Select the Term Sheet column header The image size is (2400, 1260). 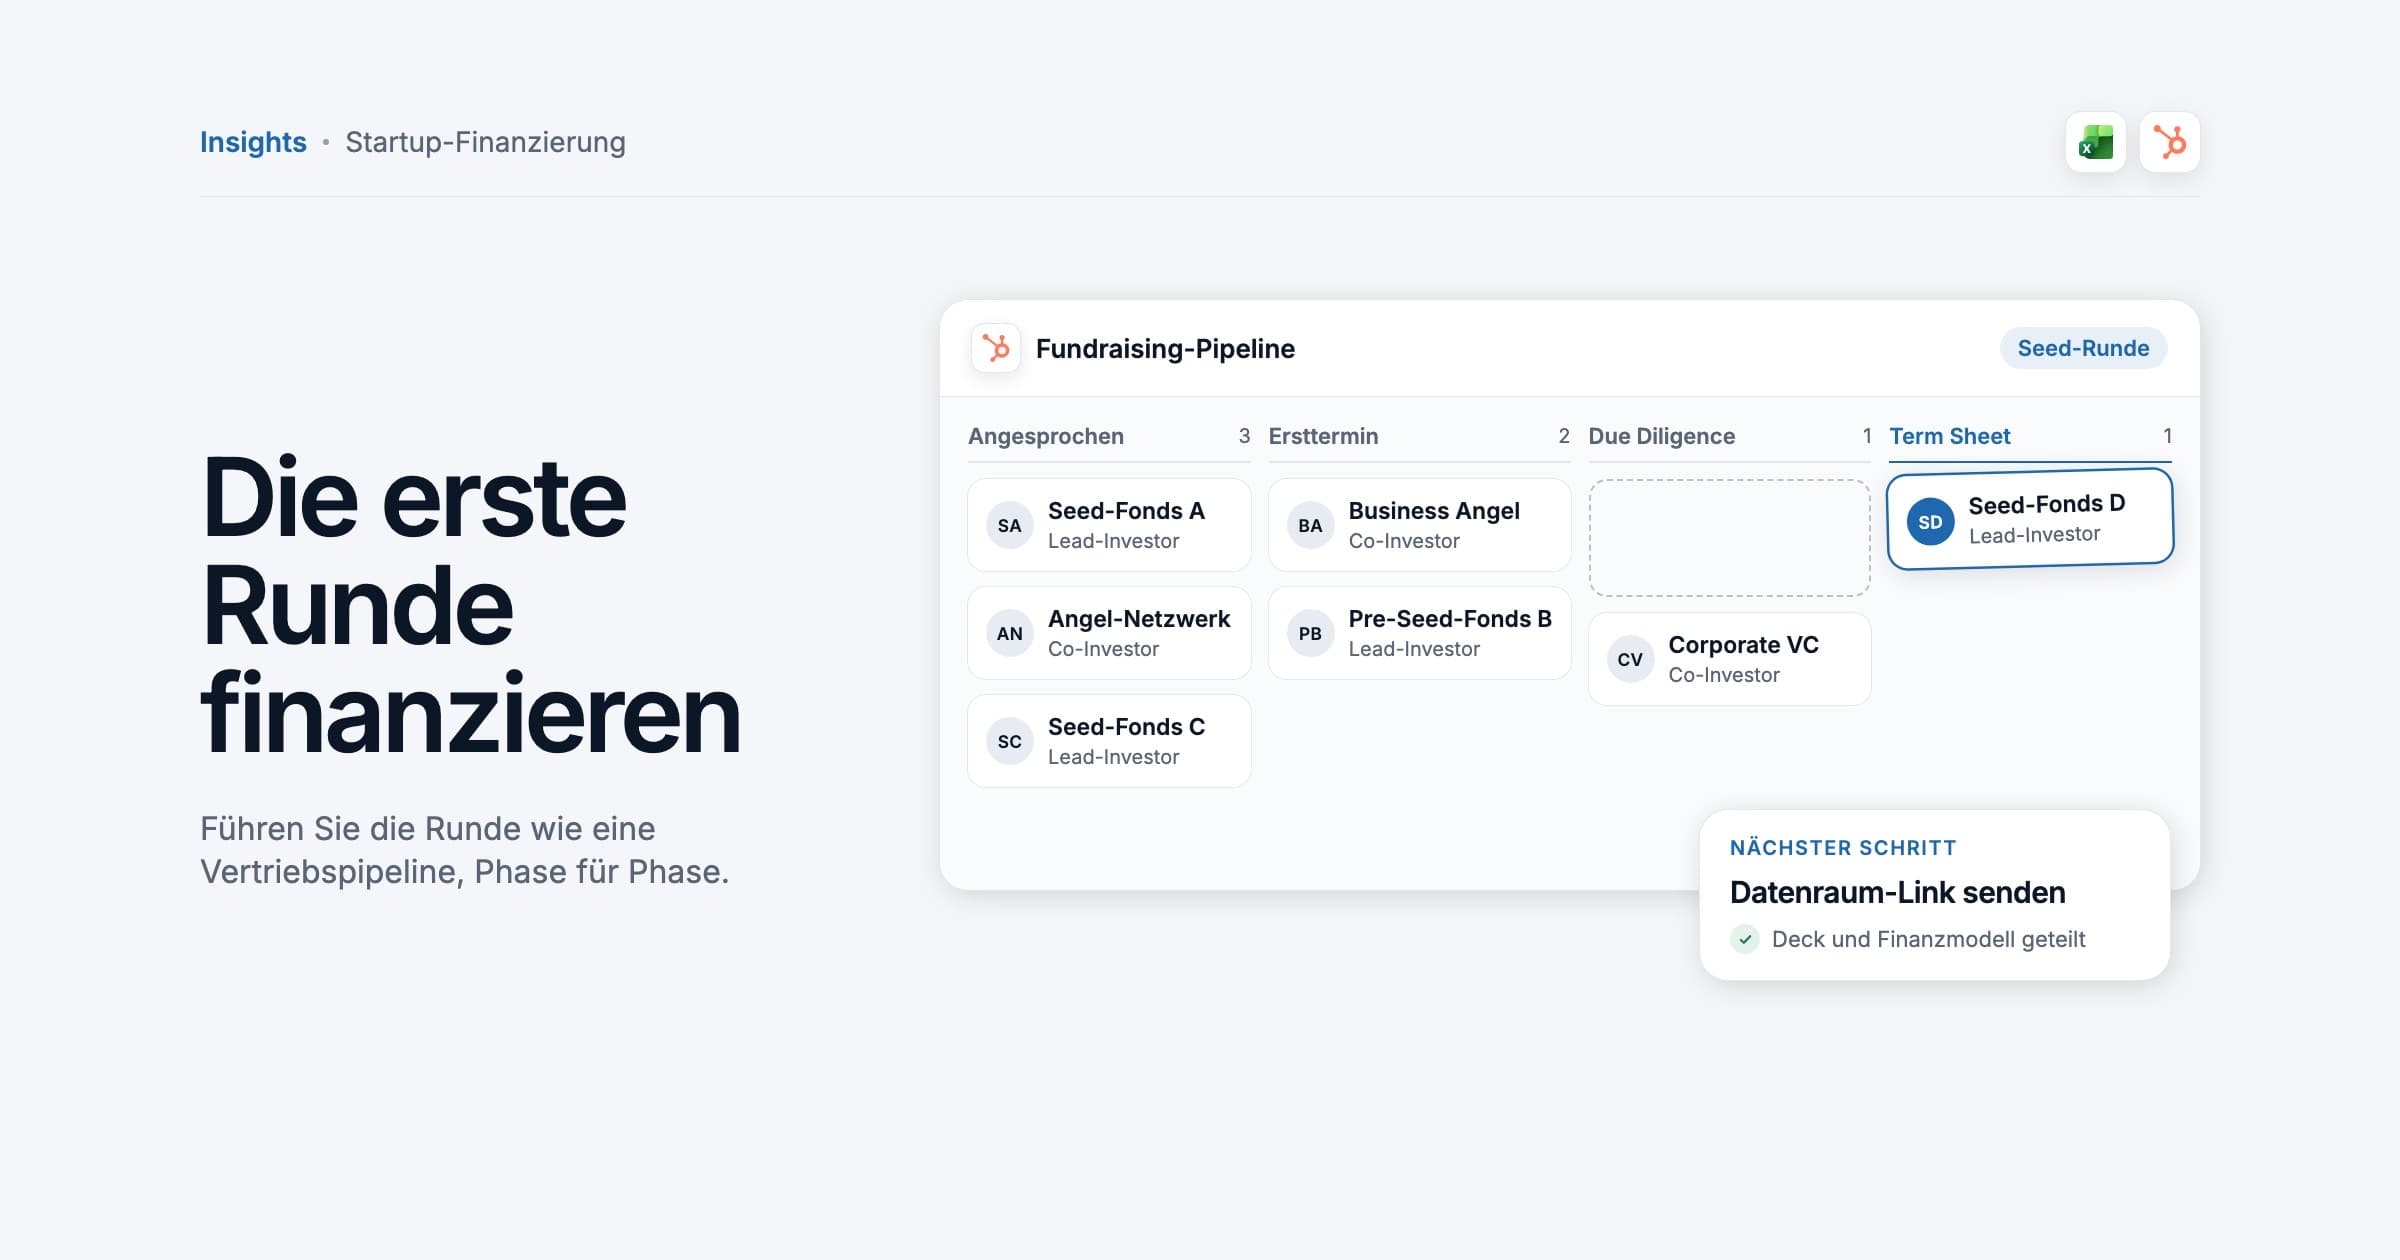(1949, 436)
